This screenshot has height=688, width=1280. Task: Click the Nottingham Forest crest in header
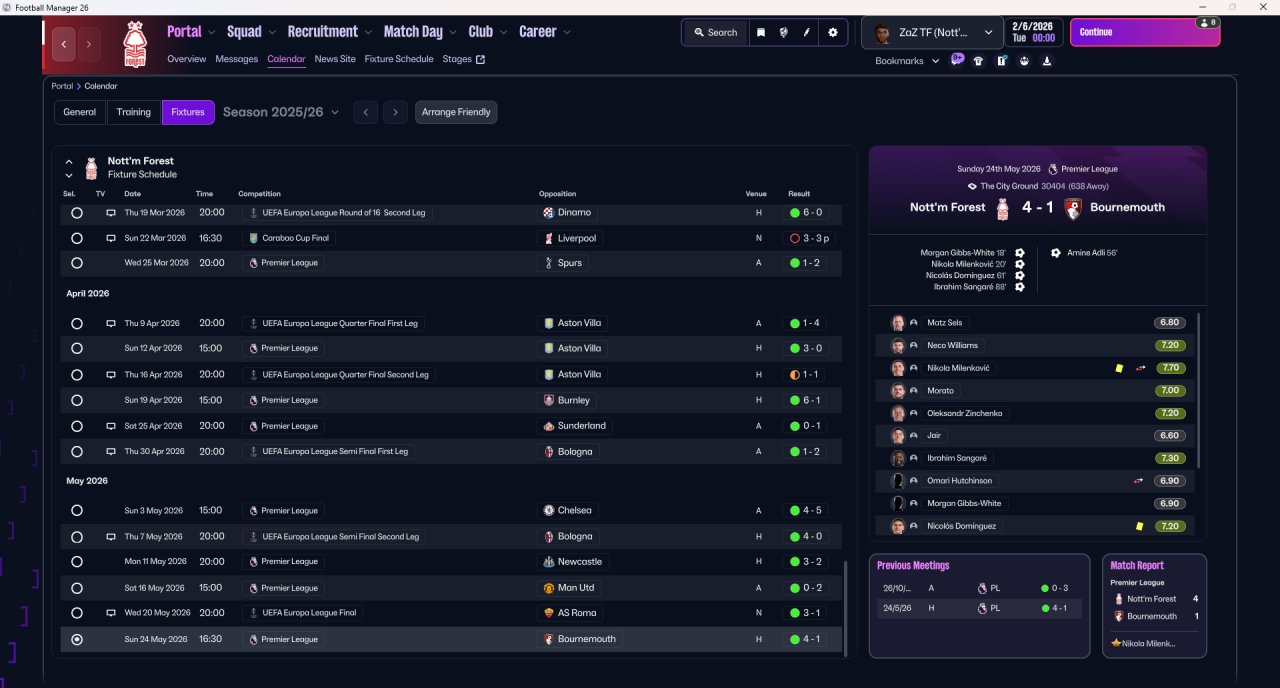(134, 45)
